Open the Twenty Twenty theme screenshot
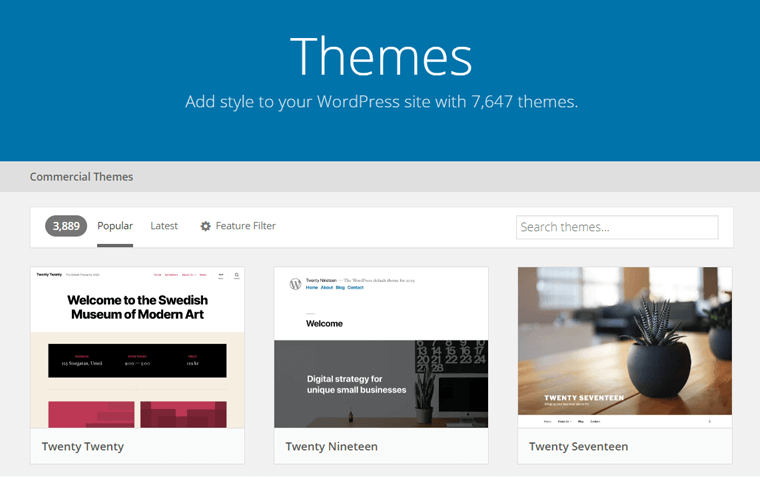 [137, 347]
